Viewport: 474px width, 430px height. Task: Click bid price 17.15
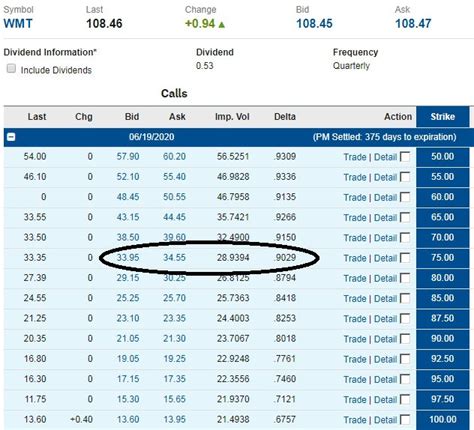[128, 379]
